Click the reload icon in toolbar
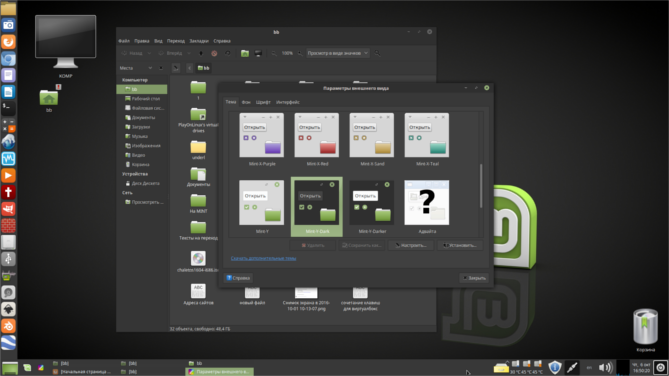This screenshot has height=376, width=669. tap(227, 53)
